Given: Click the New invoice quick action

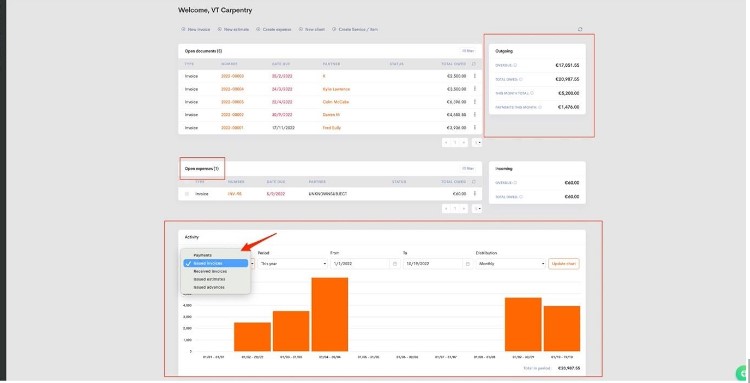Looking at the screenshot, I should coord(196,30).
